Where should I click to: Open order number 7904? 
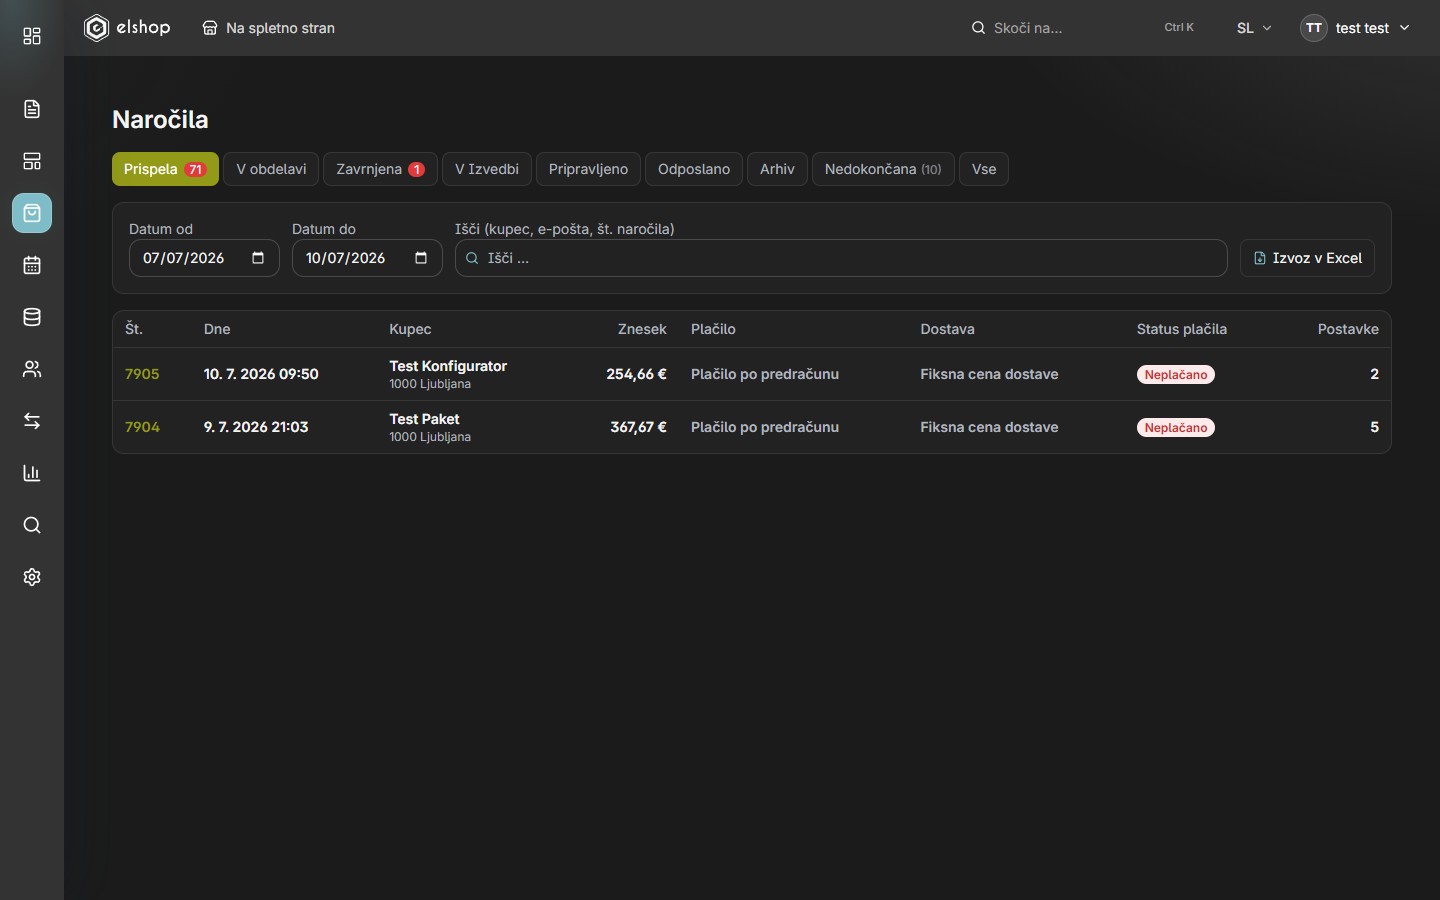pyautogui.click(x=142, y=427)
